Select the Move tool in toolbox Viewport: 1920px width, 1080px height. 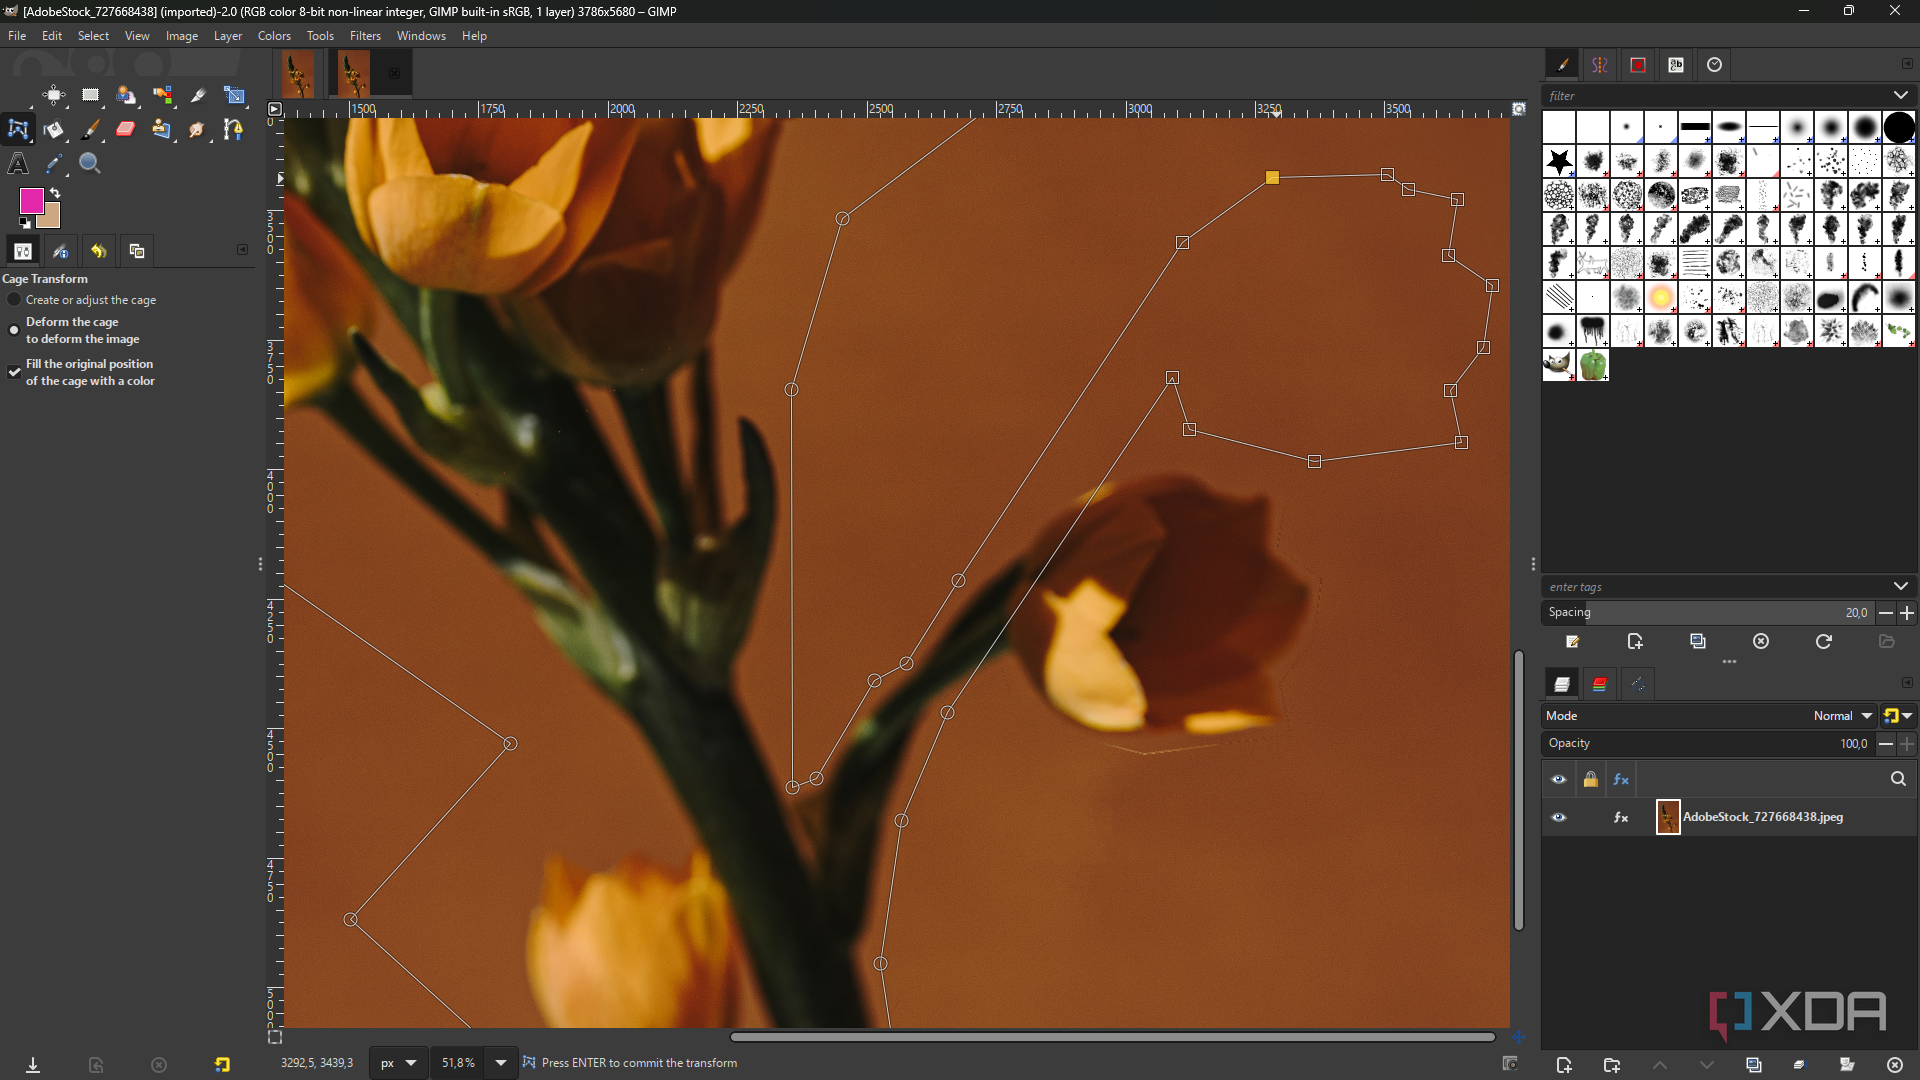(54, 95)
